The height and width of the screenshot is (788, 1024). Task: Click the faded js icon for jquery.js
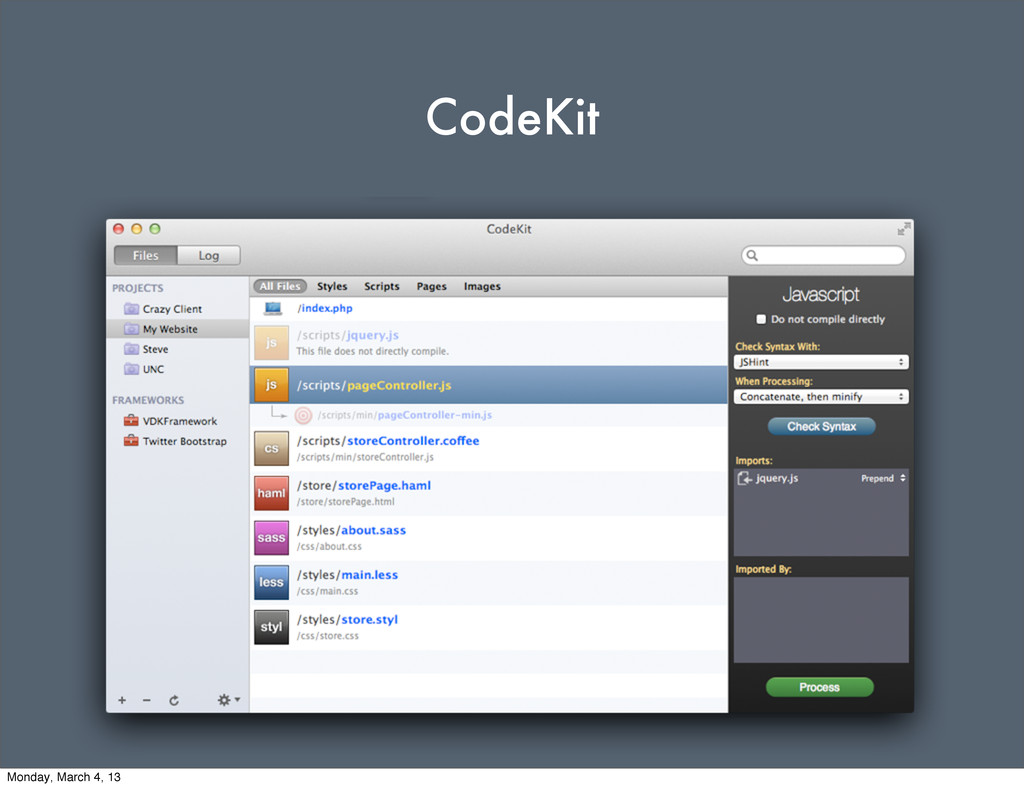[272, 343]
